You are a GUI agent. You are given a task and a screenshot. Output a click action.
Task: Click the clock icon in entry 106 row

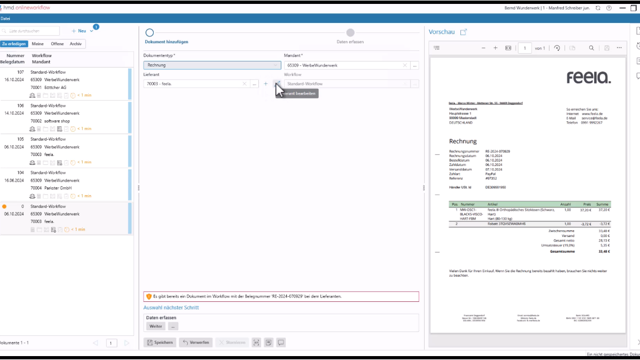73,129
